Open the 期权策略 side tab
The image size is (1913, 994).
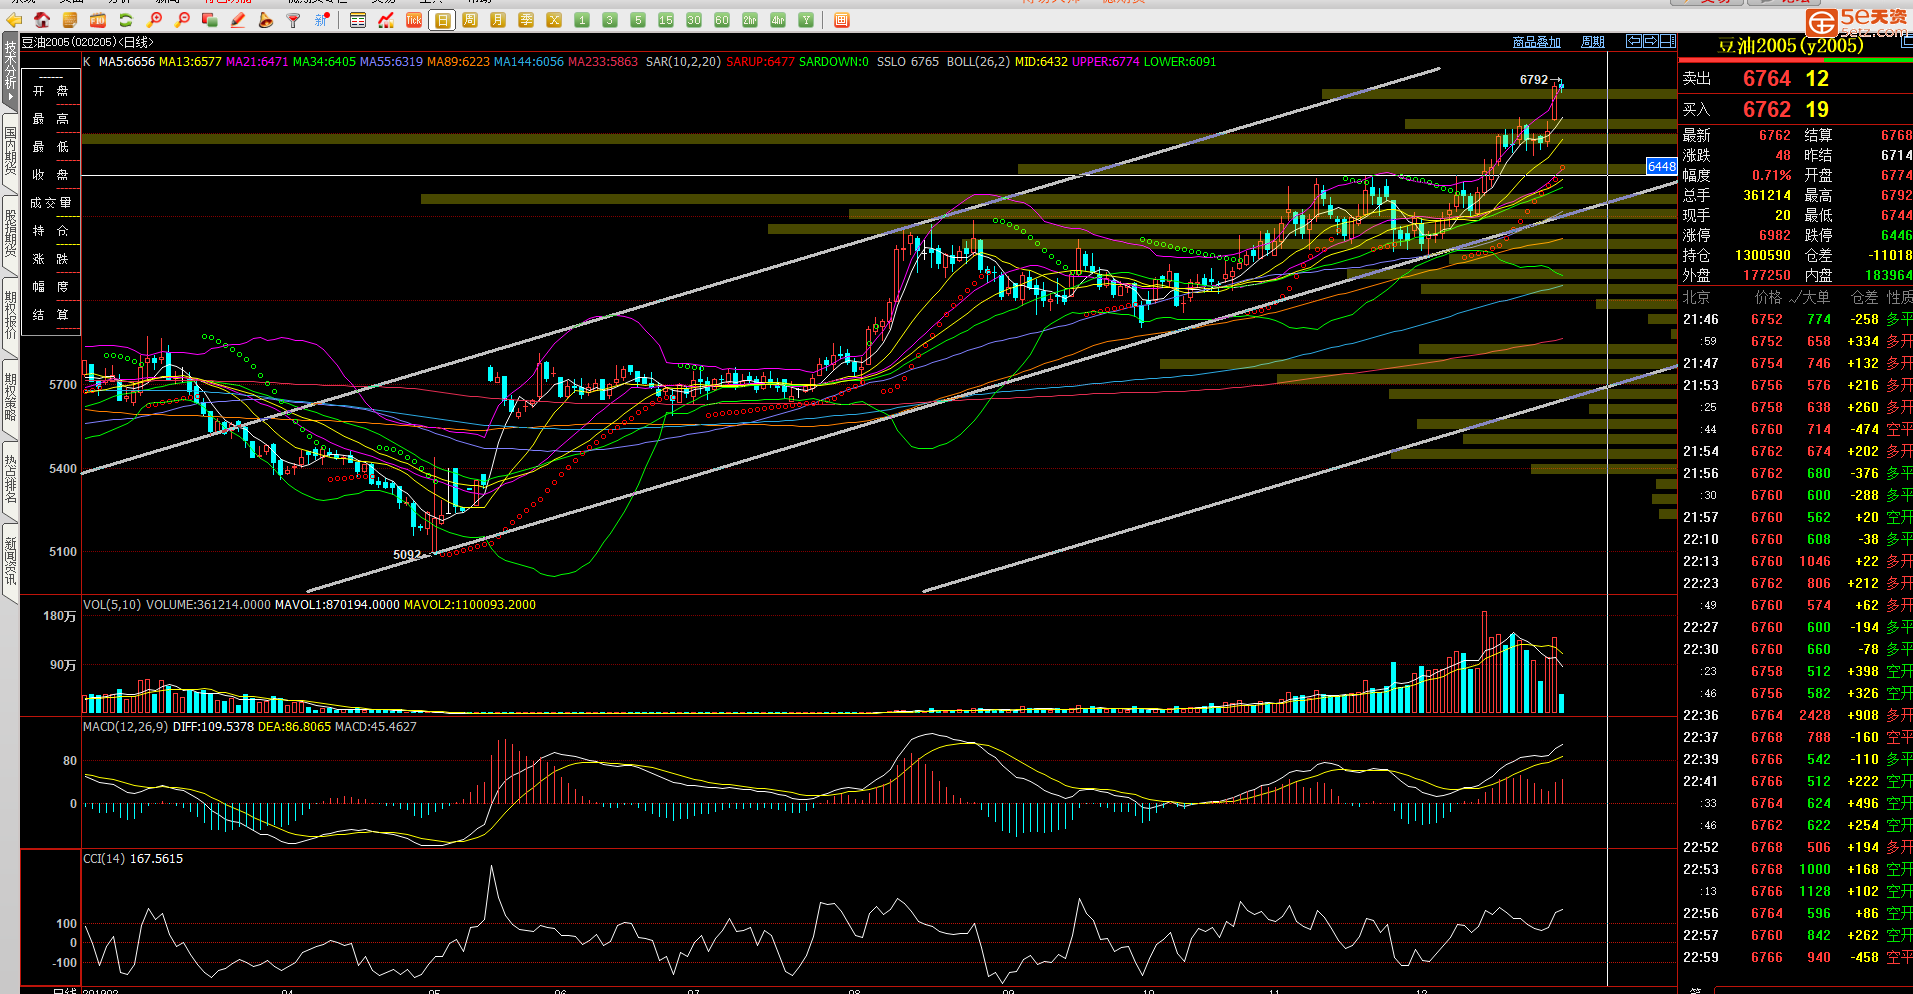tap(10, 398)
